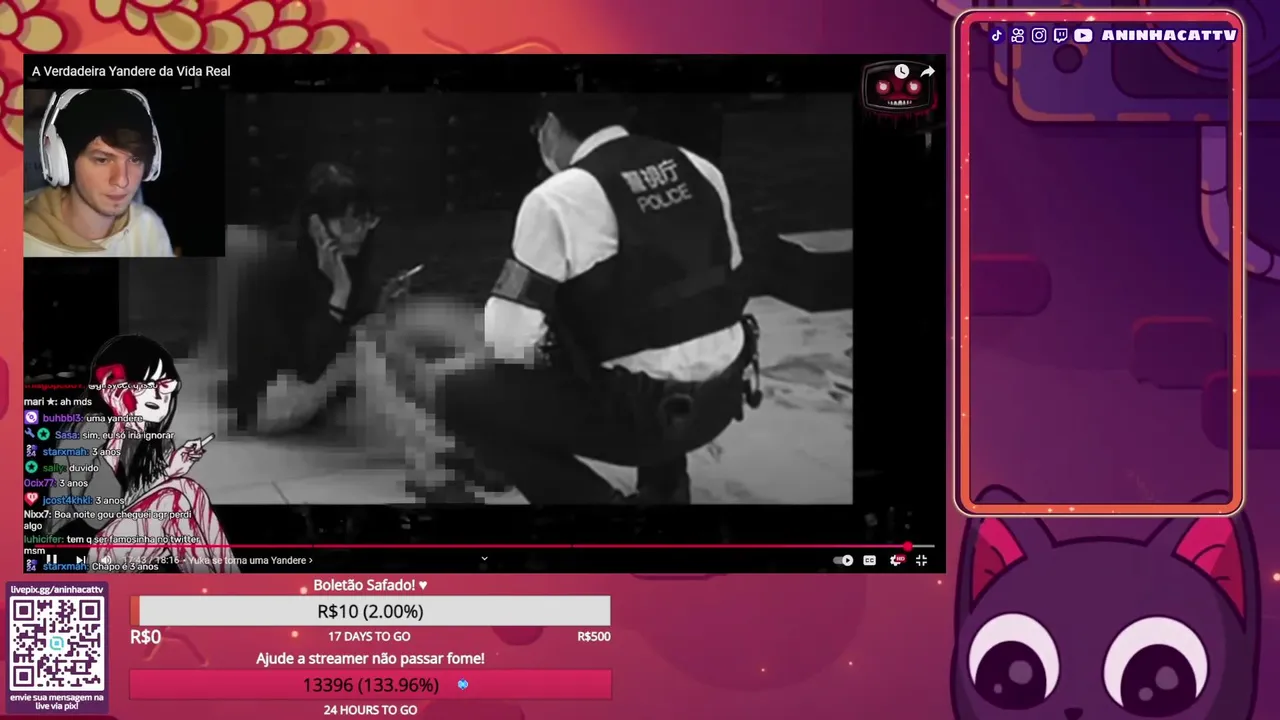Click the ANINHACATTV channel name
Screen dimensions: 1280x720
(1169, 35)
